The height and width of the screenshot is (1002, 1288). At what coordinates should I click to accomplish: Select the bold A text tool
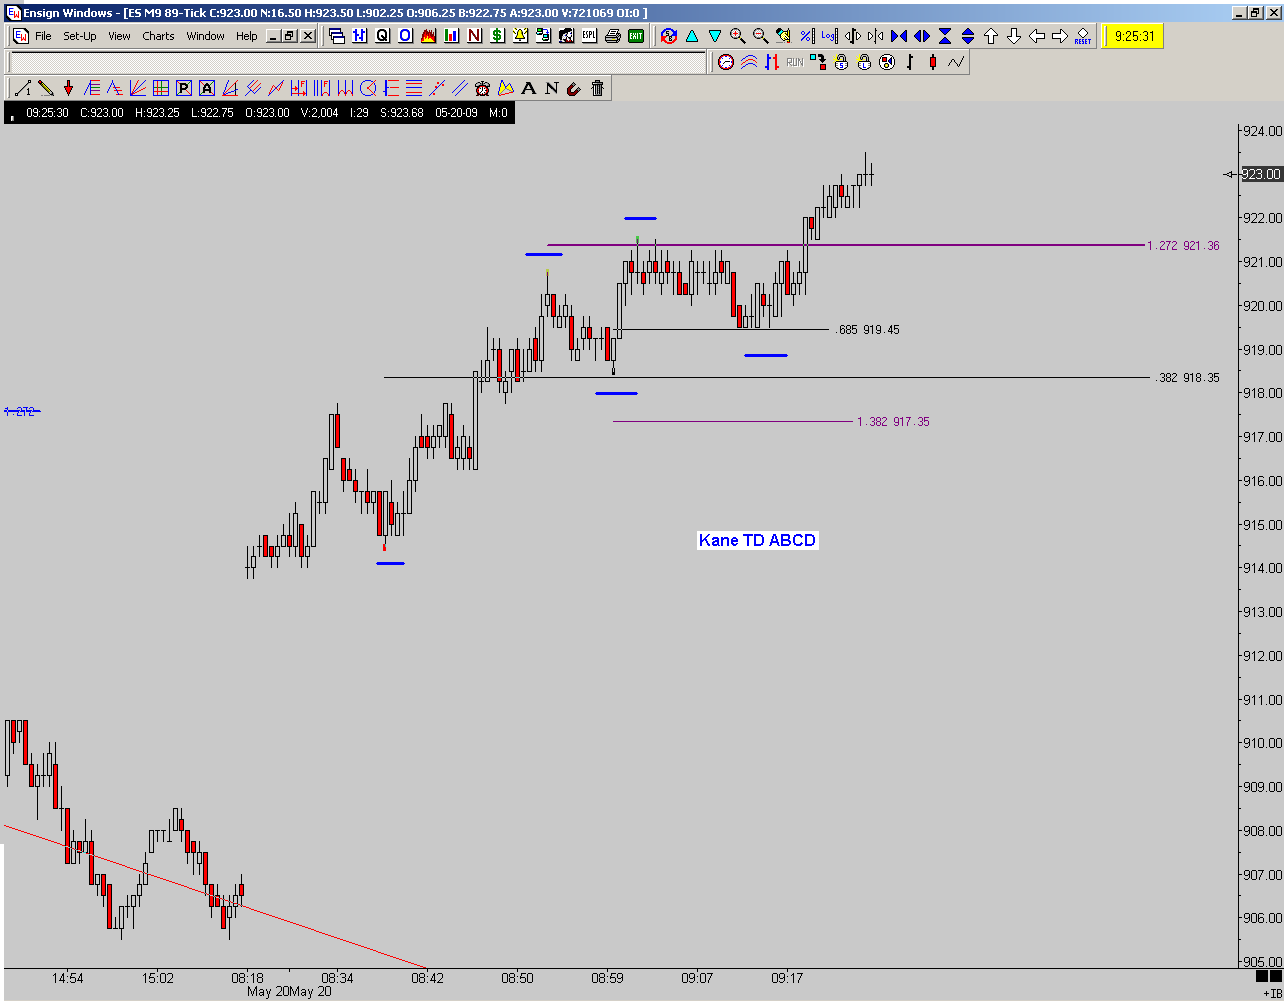(529, 88)
